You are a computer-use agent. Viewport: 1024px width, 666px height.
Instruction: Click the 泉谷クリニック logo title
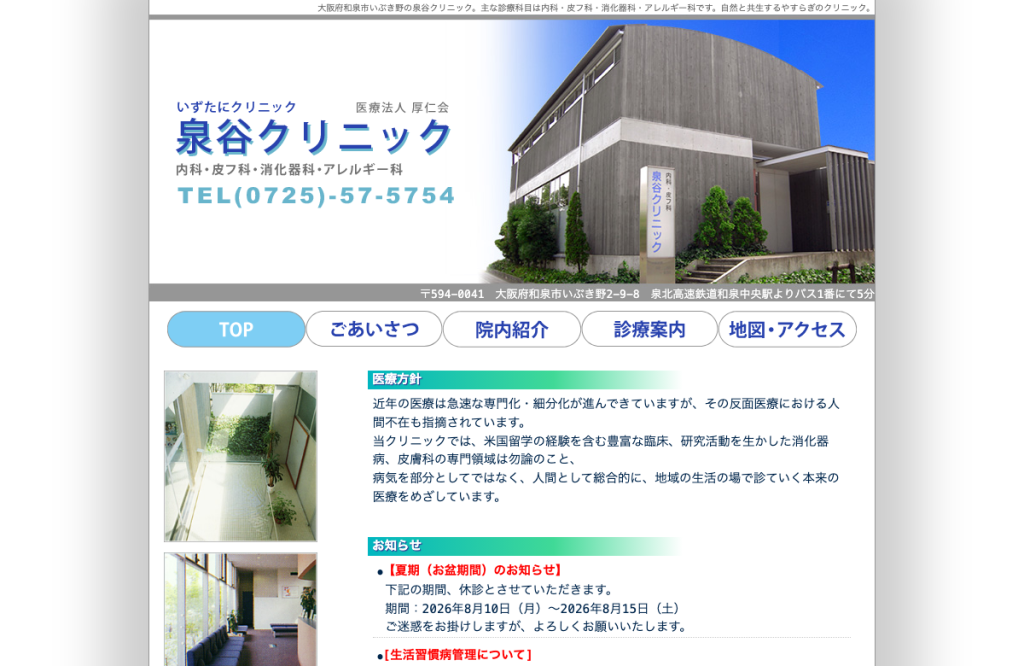[x=314, y=137]
